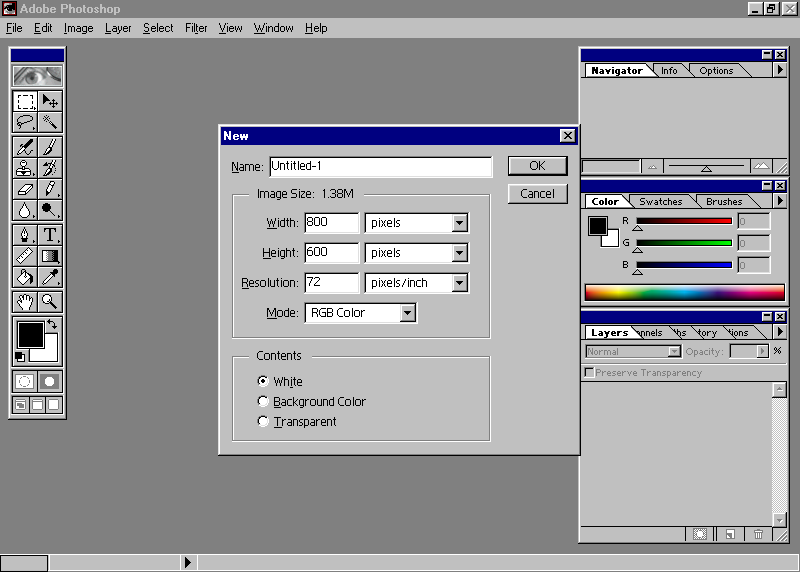Screen dimensions: 800x572
Task: Open the status bar info arrow
Action: click(188, 562)
